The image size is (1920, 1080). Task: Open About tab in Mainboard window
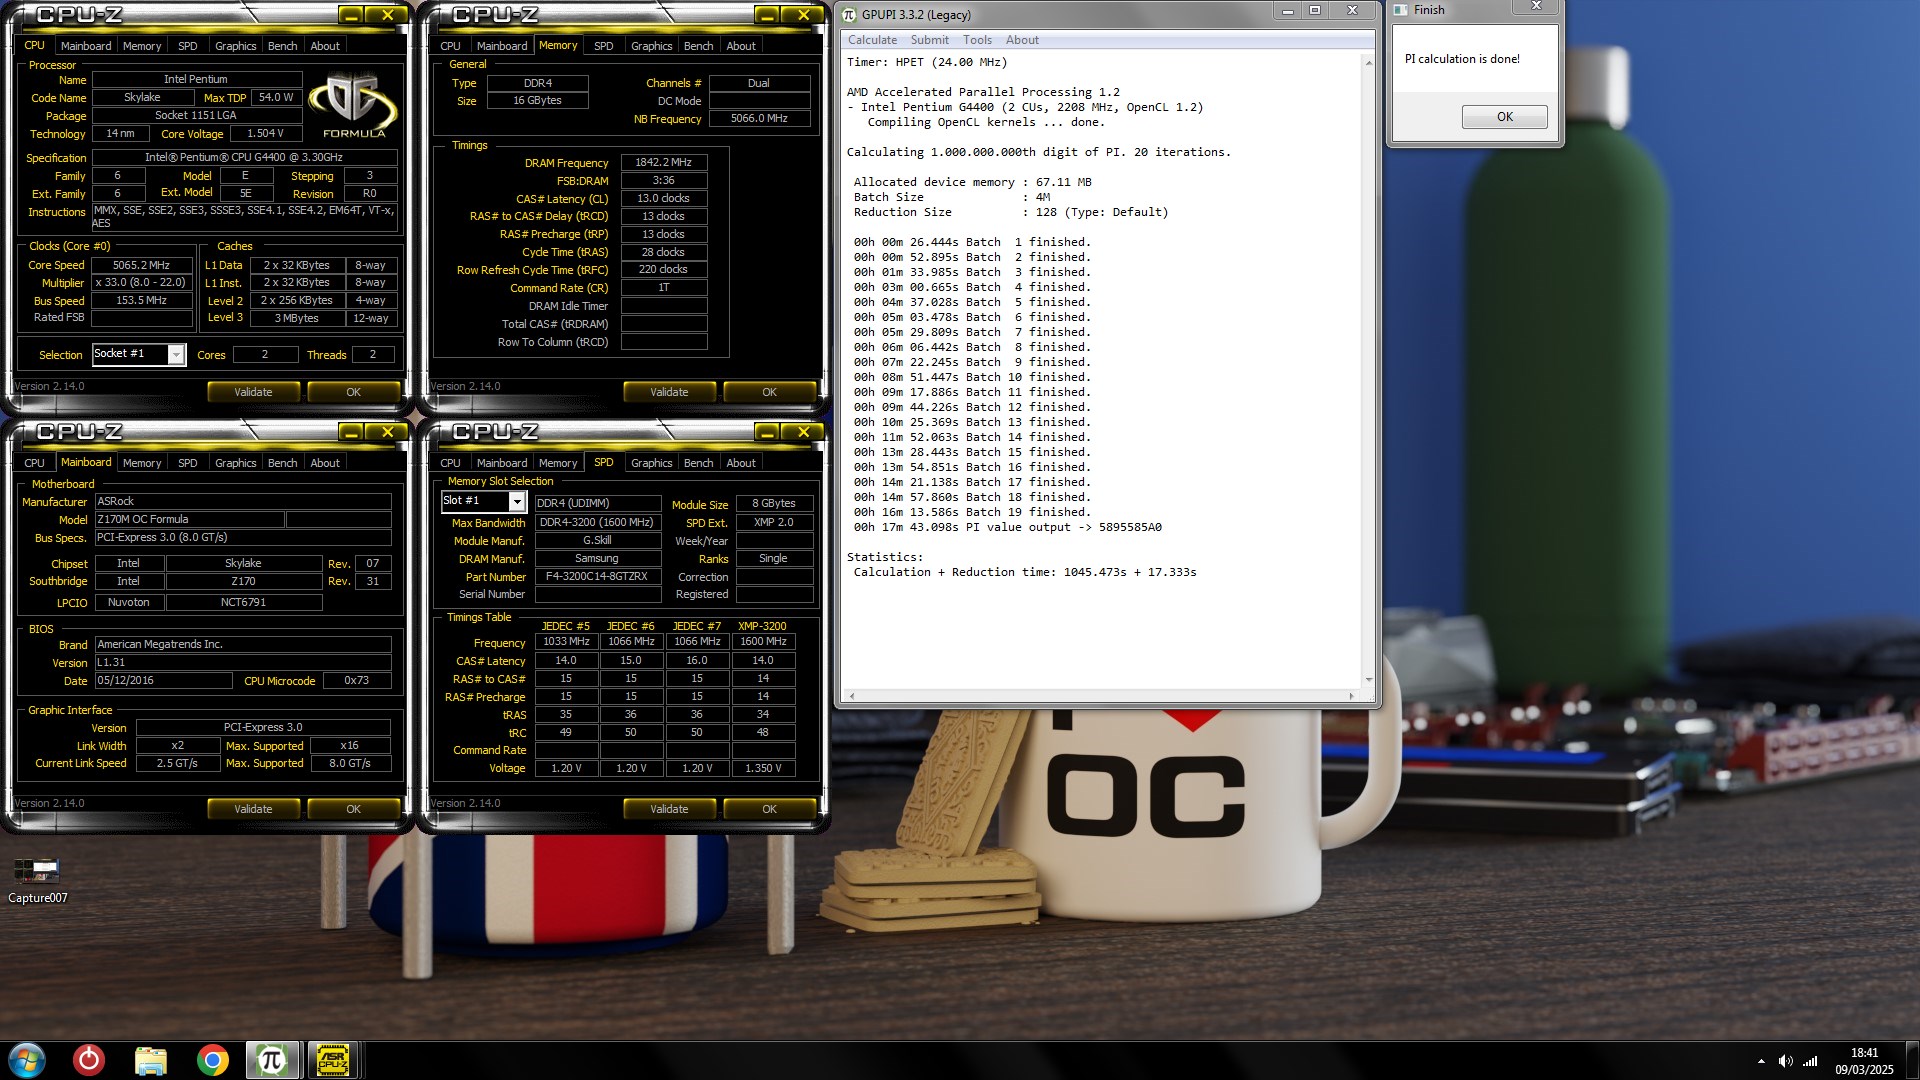[324, 463]
